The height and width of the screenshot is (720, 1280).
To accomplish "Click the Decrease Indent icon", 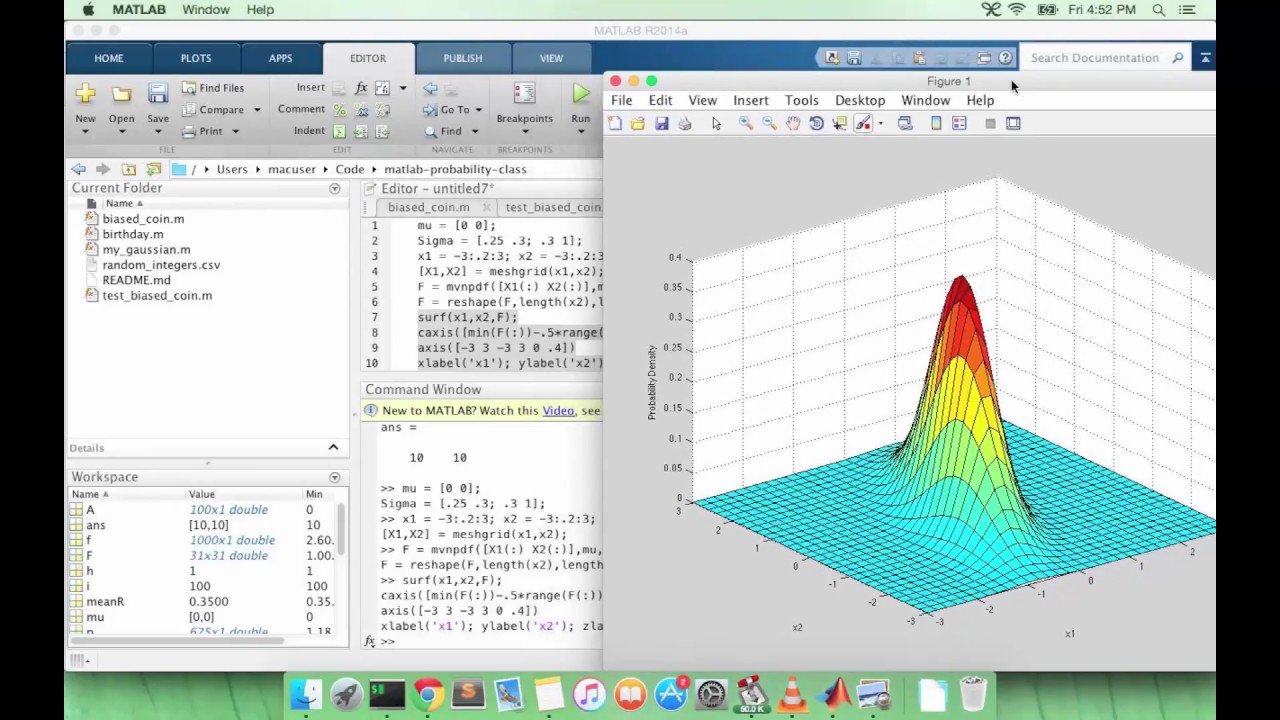I will point(382,131).
